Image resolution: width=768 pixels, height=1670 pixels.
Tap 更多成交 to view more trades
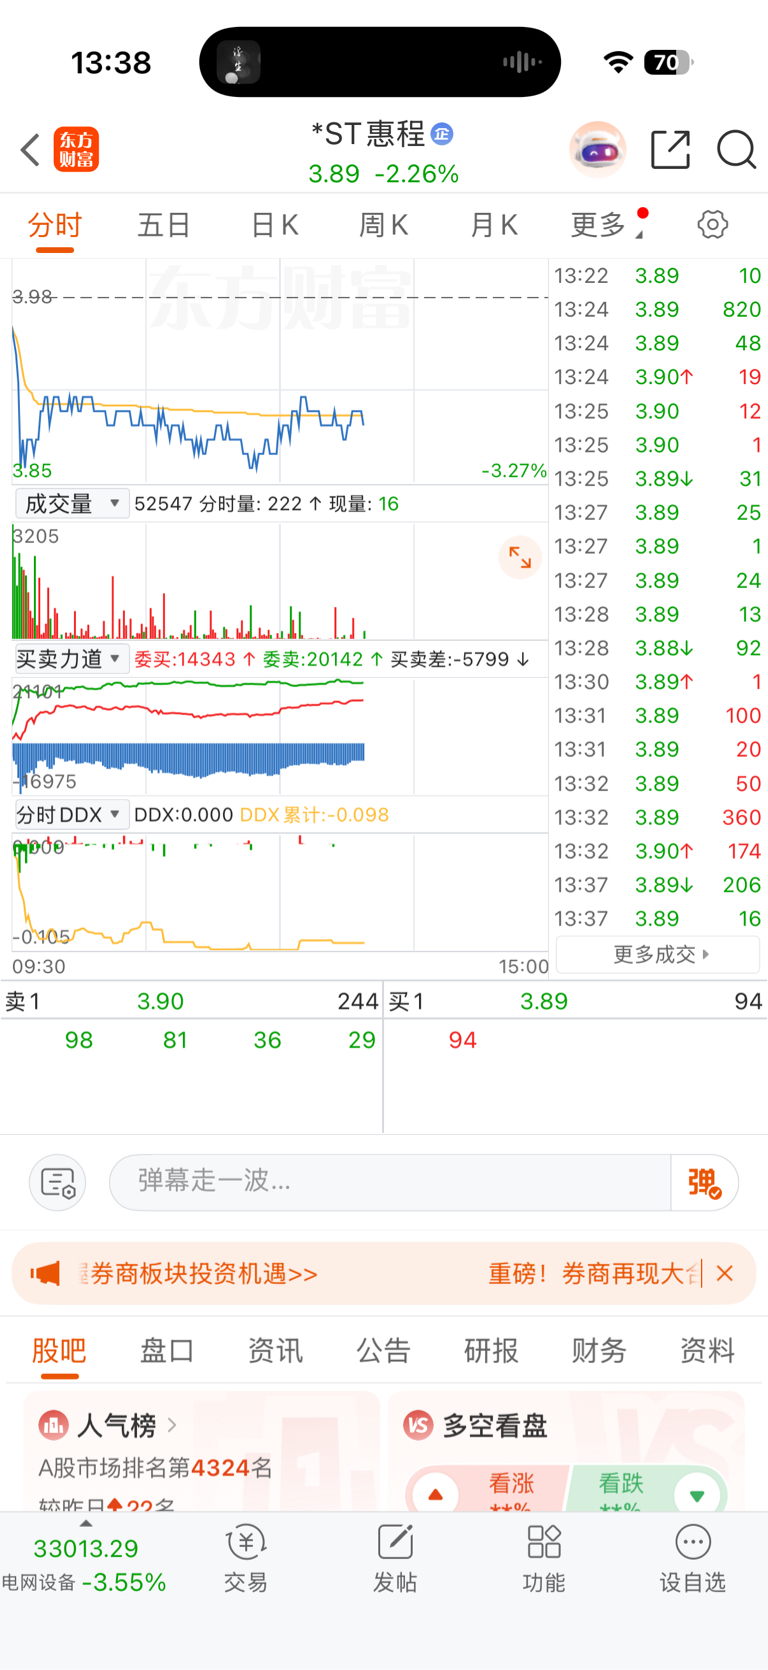pyautogui.click(x=658, y=954)
